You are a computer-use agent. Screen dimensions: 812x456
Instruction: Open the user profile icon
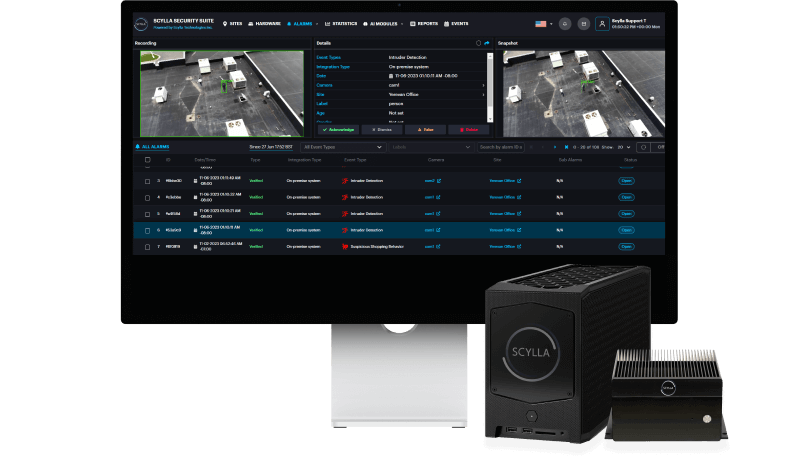coord(602,24)
